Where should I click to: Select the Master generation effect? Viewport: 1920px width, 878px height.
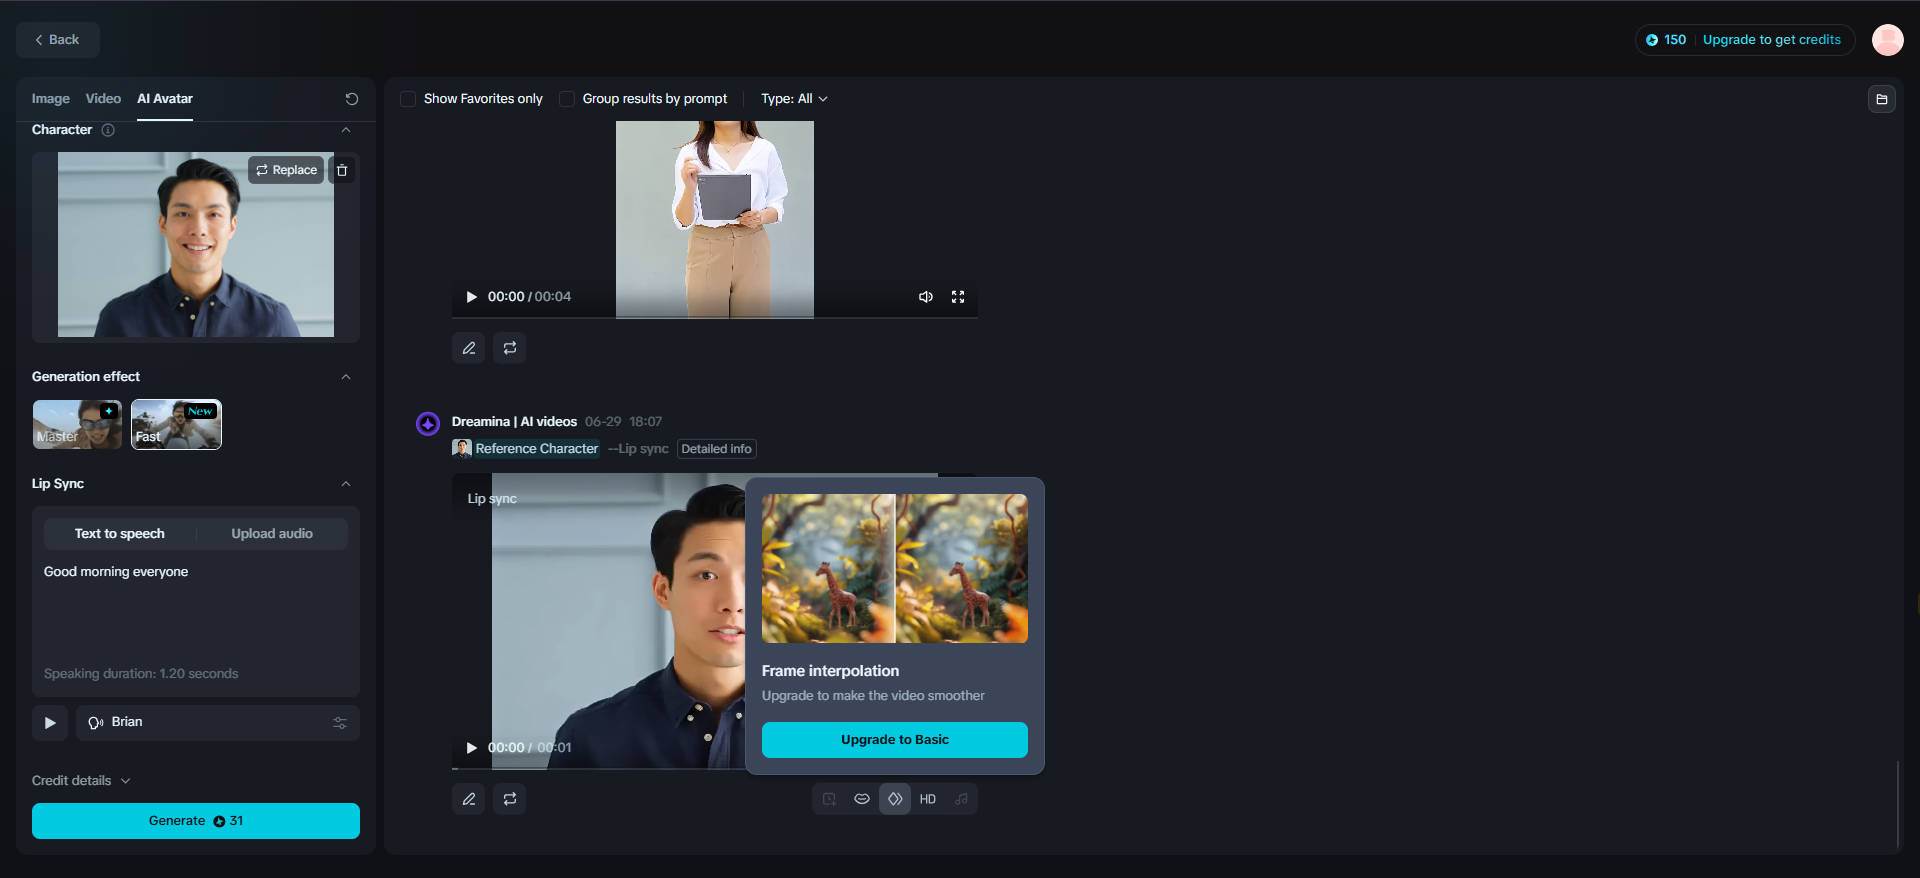(77, 425)
